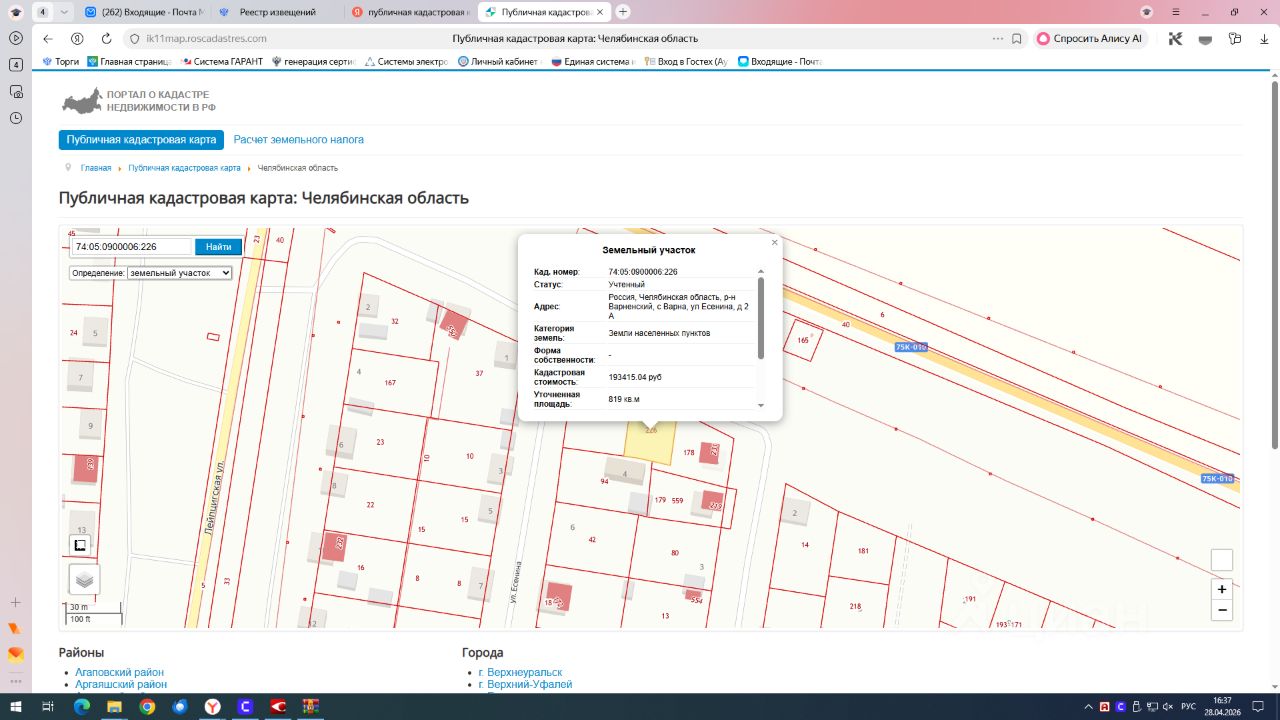Open the three-dots menu in the address bar
Image resolution: width=1280 pixels, height=720 pixels.
click(x=997, y=38)
